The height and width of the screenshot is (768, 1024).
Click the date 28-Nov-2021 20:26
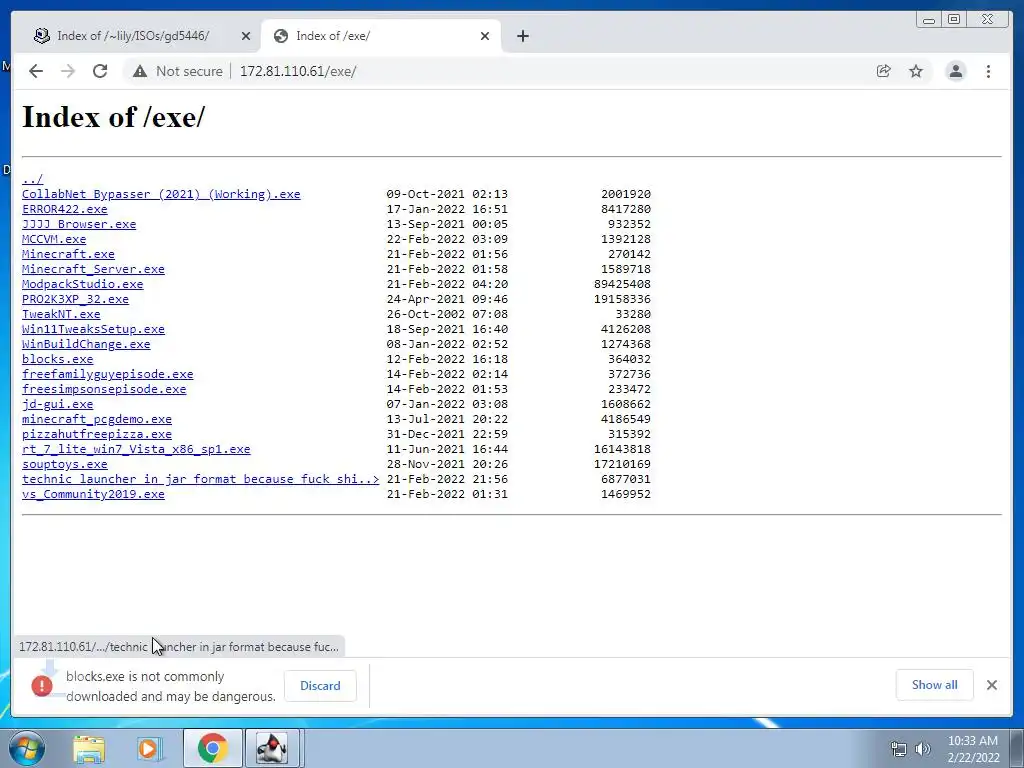[447, 464]
